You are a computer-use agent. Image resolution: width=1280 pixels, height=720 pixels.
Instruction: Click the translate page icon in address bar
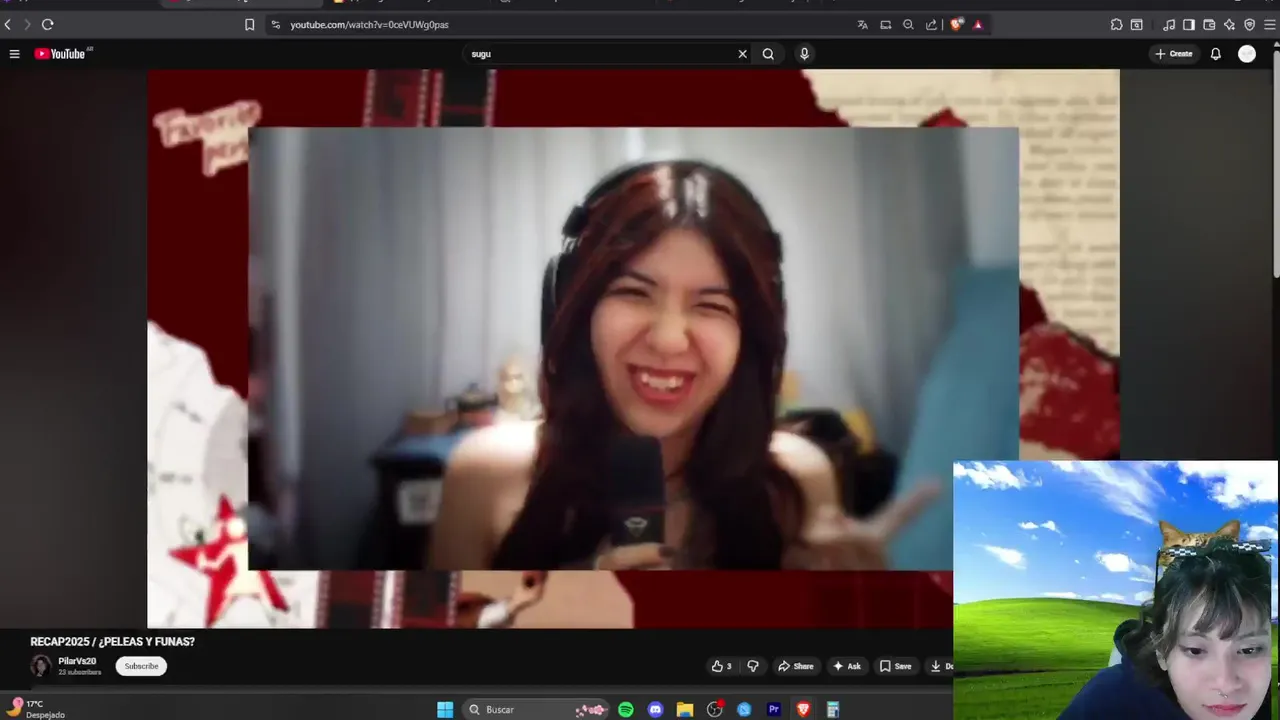click(x=863, y=24)
